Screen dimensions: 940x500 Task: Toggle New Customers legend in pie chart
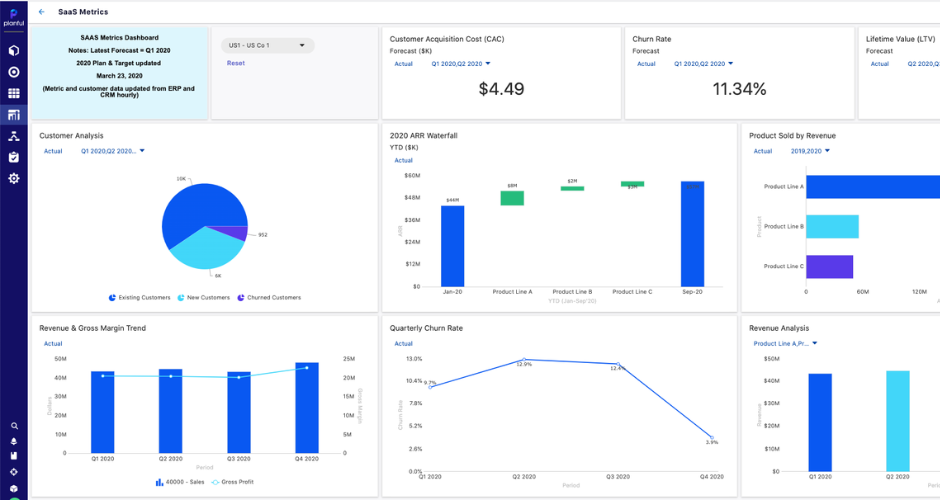click(203, 297)
